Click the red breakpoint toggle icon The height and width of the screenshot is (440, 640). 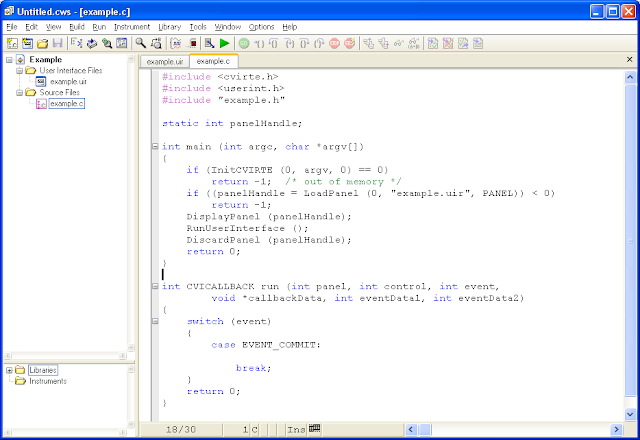point(192,43)
